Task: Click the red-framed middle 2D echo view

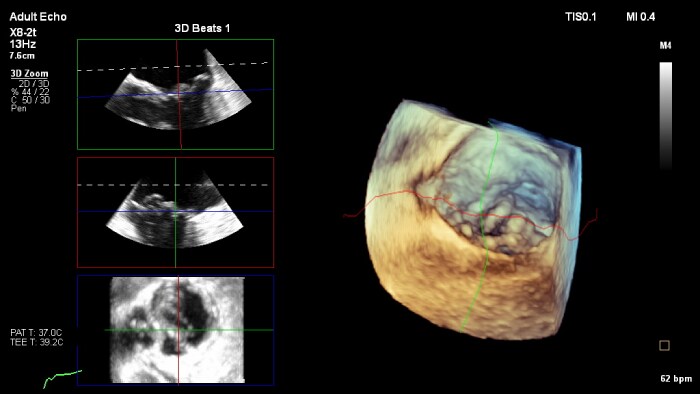Action: (x=175, y=212)
